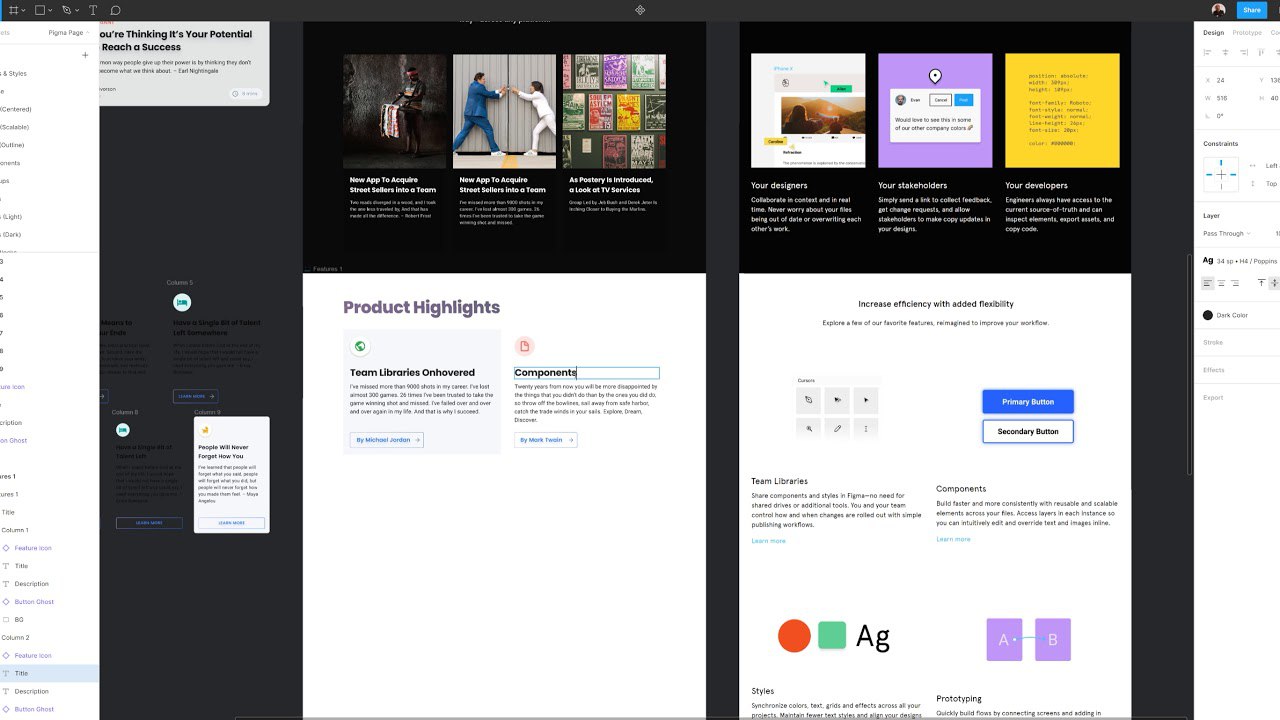The image size is (1280, 720).
Task: Select the BG layer
Action: point(49,620)
